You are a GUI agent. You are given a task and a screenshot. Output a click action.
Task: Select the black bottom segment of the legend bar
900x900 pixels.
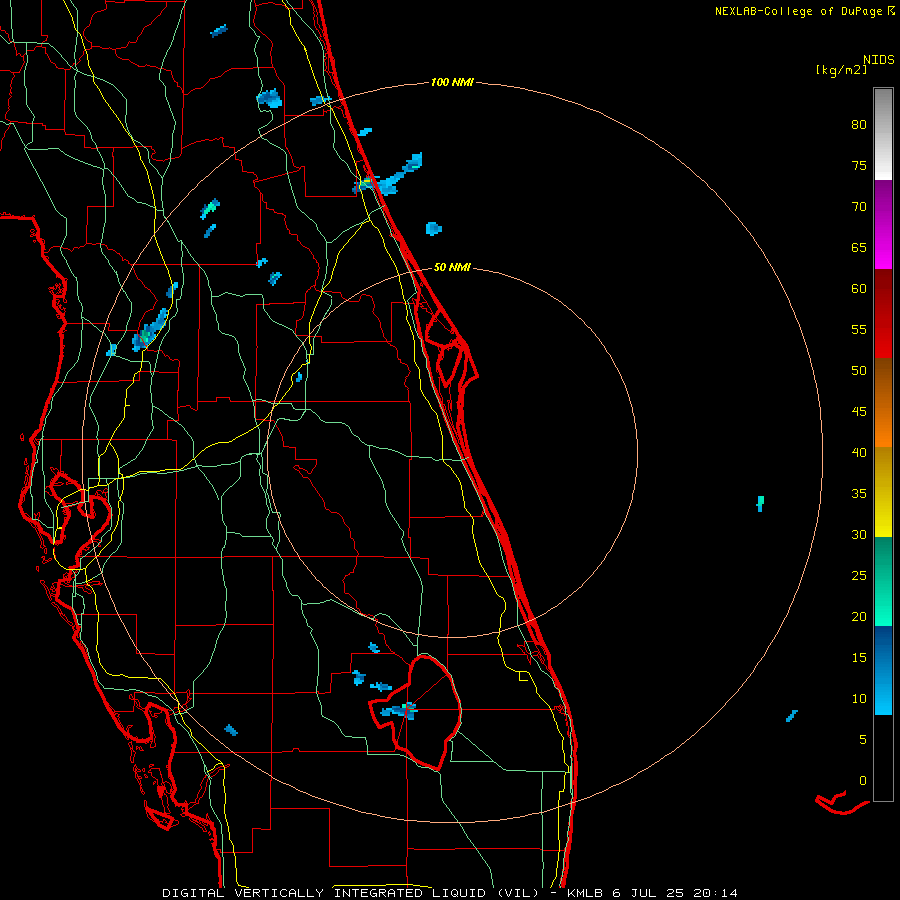click(883, 758)
